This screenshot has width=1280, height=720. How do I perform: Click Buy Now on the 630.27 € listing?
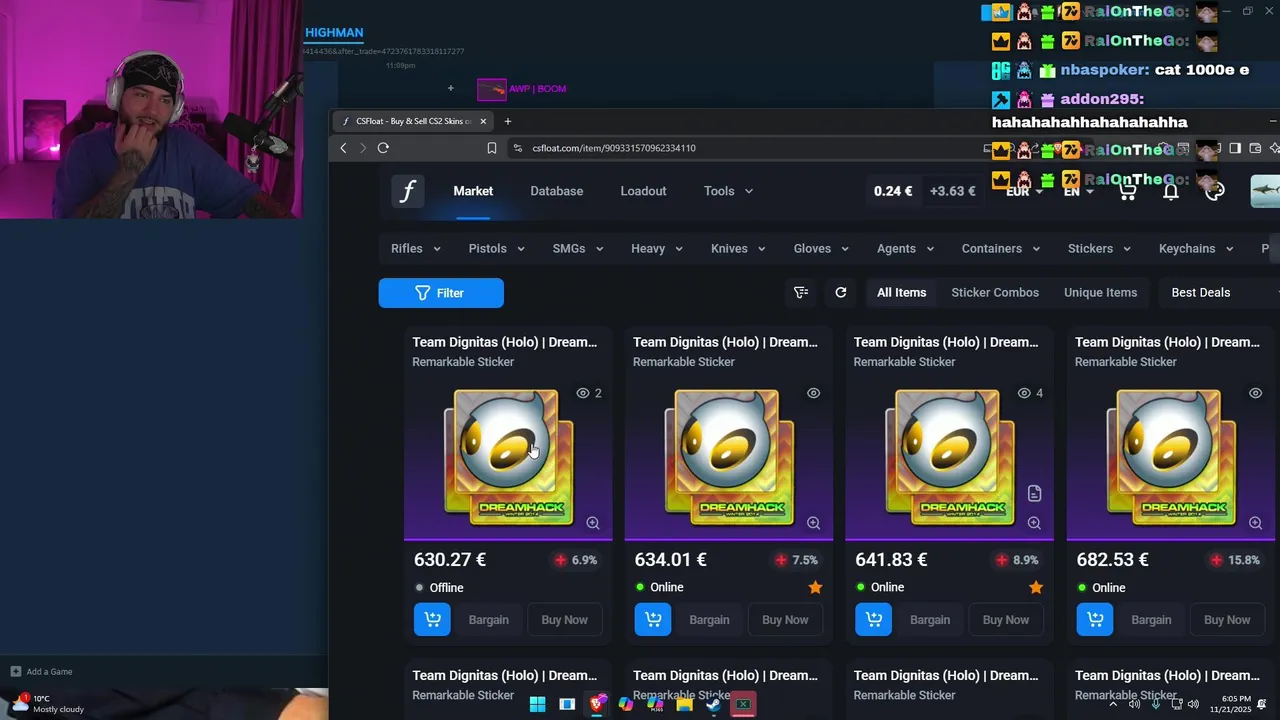tap(564, 620)
